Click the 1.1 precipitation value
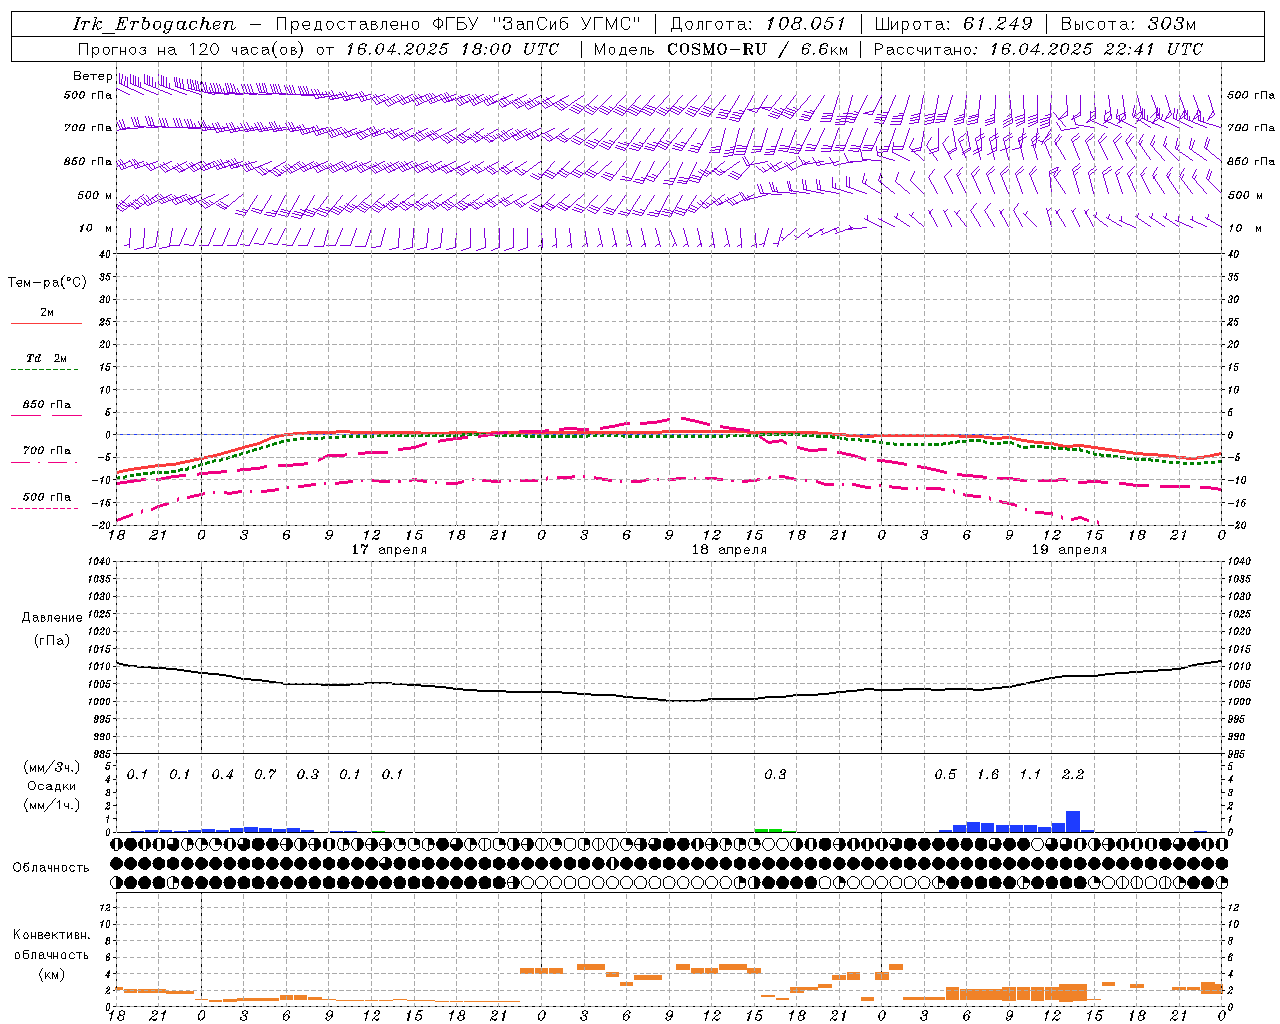 coord(1030,775)
